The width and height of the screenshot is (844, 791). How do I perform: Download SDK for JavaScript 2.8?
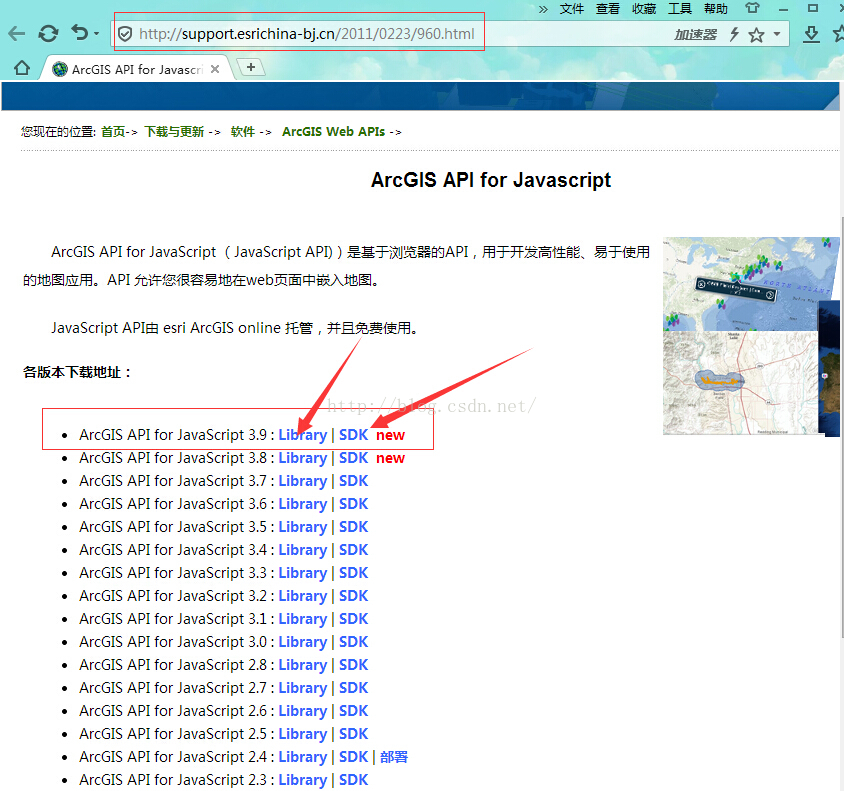pos(354,665)
